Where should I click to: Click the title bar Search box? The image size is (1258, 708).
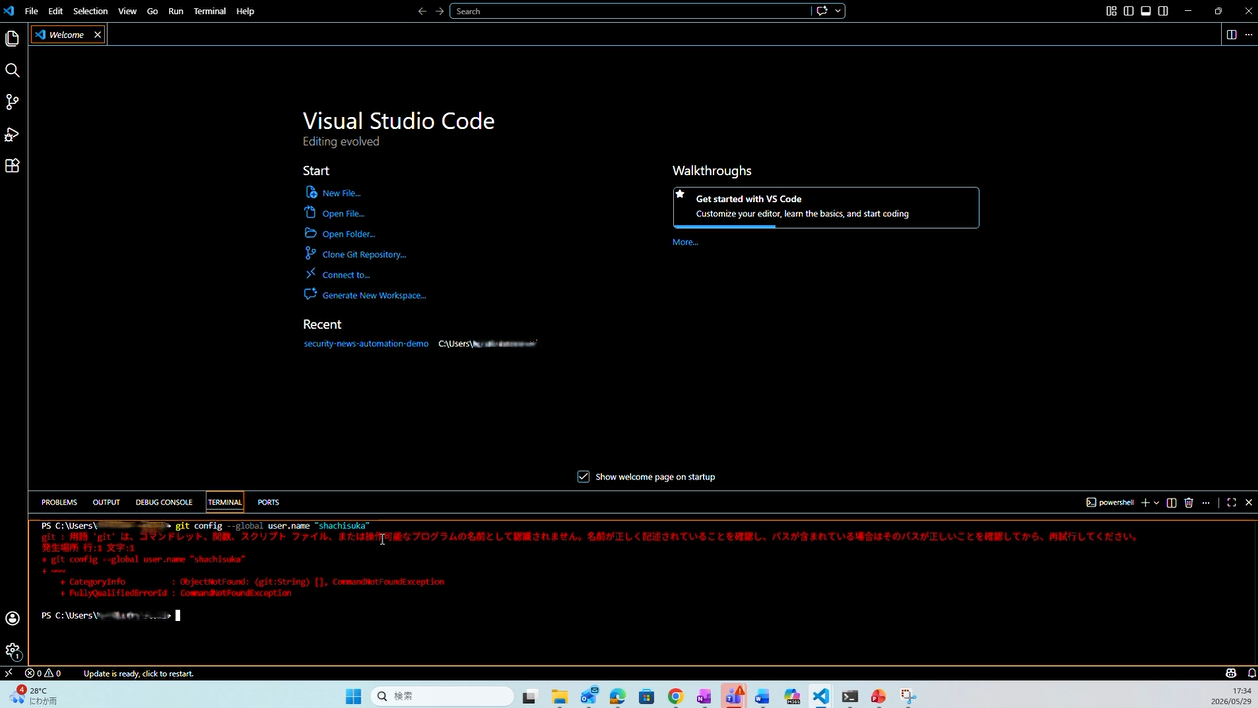pyautogui.click(x=630, y=11)
